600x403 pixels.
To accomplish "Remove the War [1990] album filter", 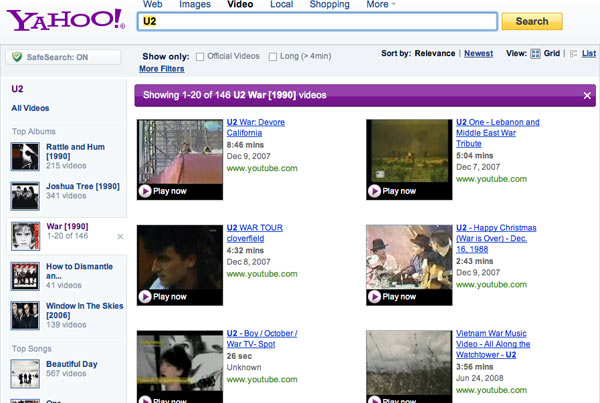I will tap(120, 237).
